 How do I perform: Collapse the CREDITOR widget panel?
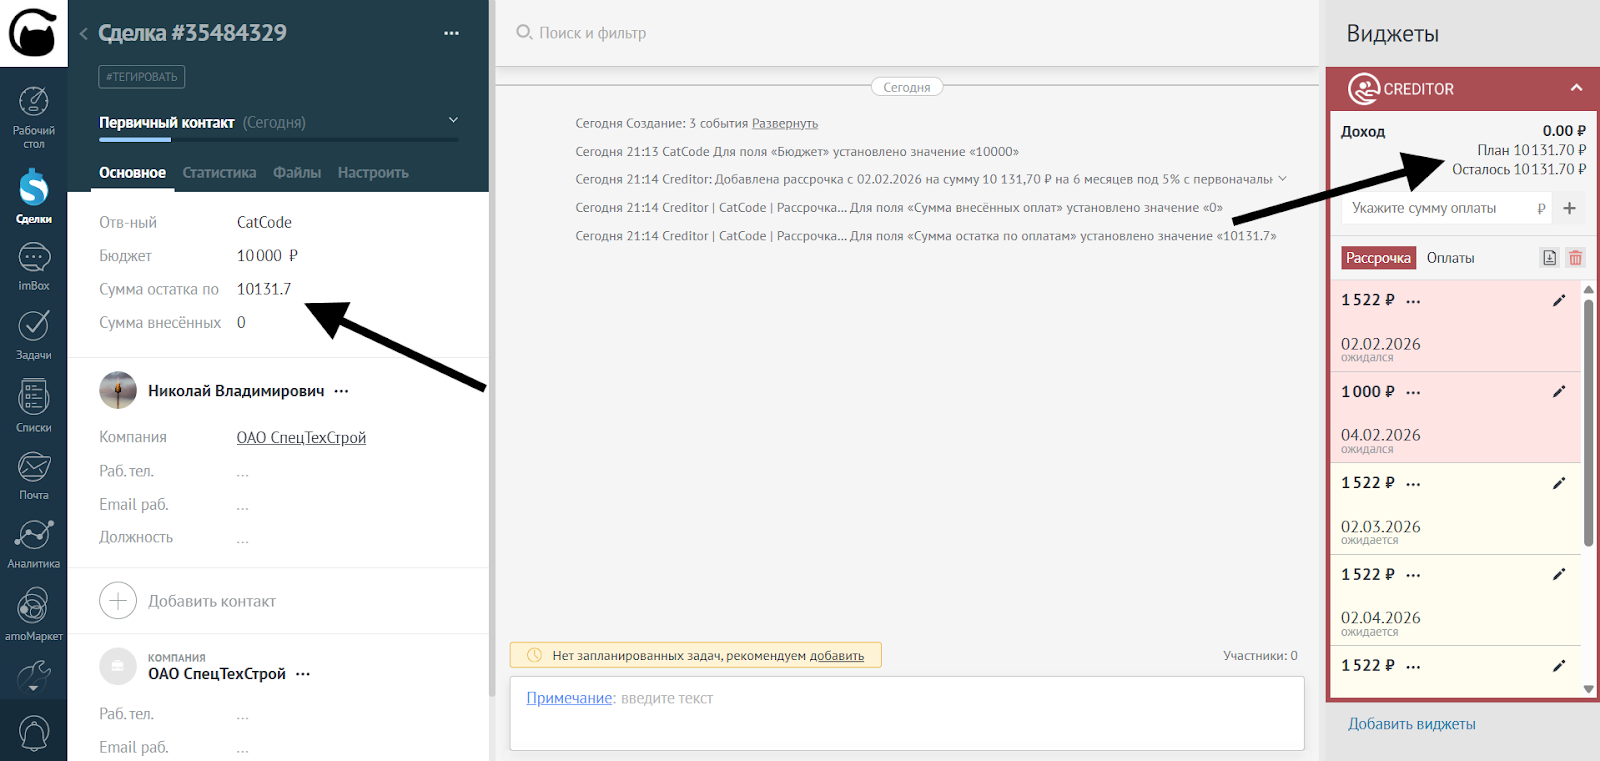coord(1576,88)
